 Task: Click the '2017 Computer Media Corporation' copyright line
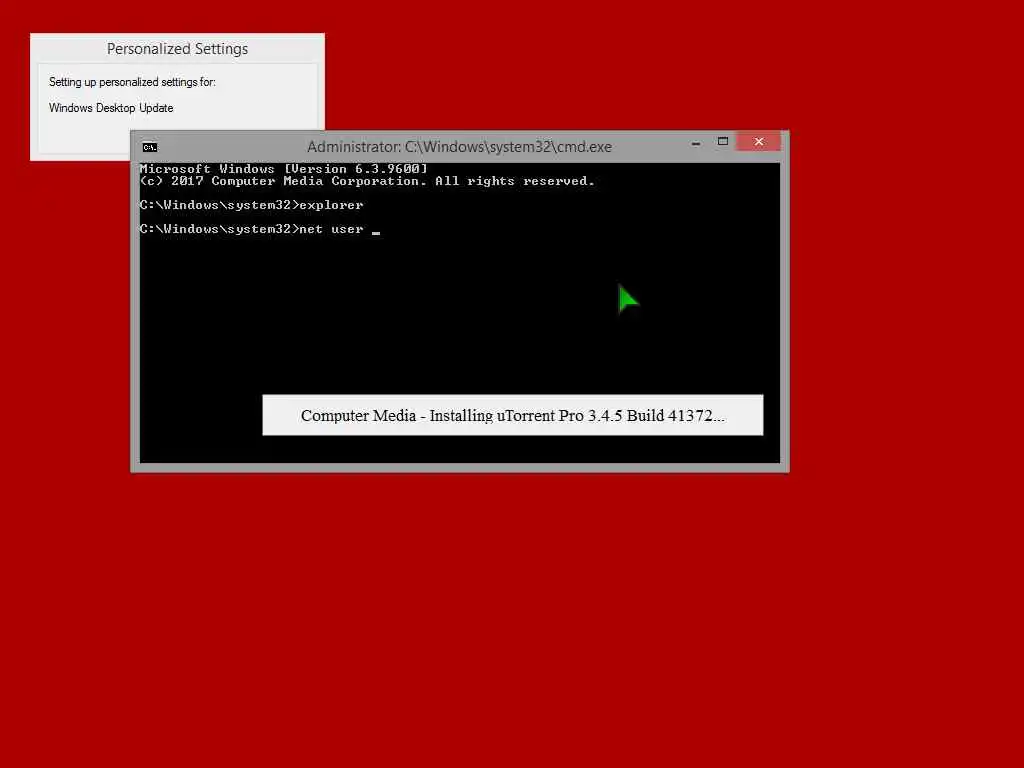[367, 181]
